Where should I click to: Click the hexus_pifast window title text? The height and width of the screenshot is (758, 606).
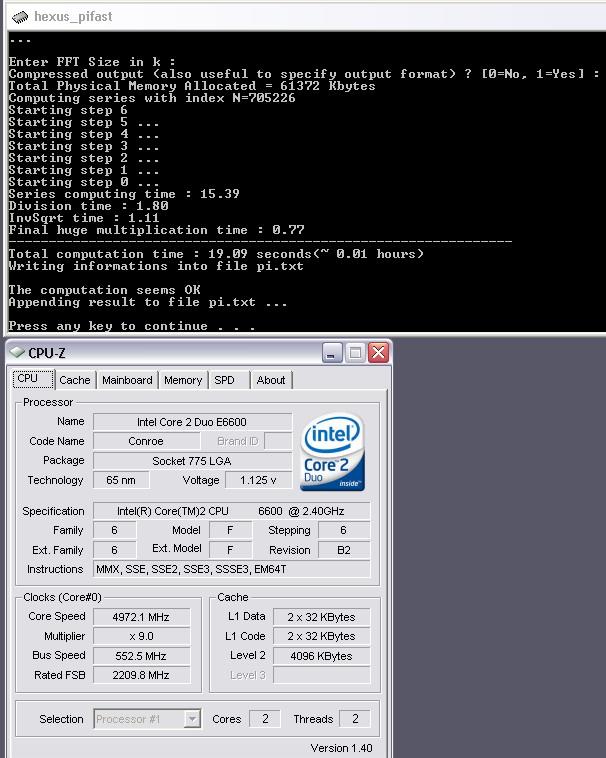(x=73, y=17)
